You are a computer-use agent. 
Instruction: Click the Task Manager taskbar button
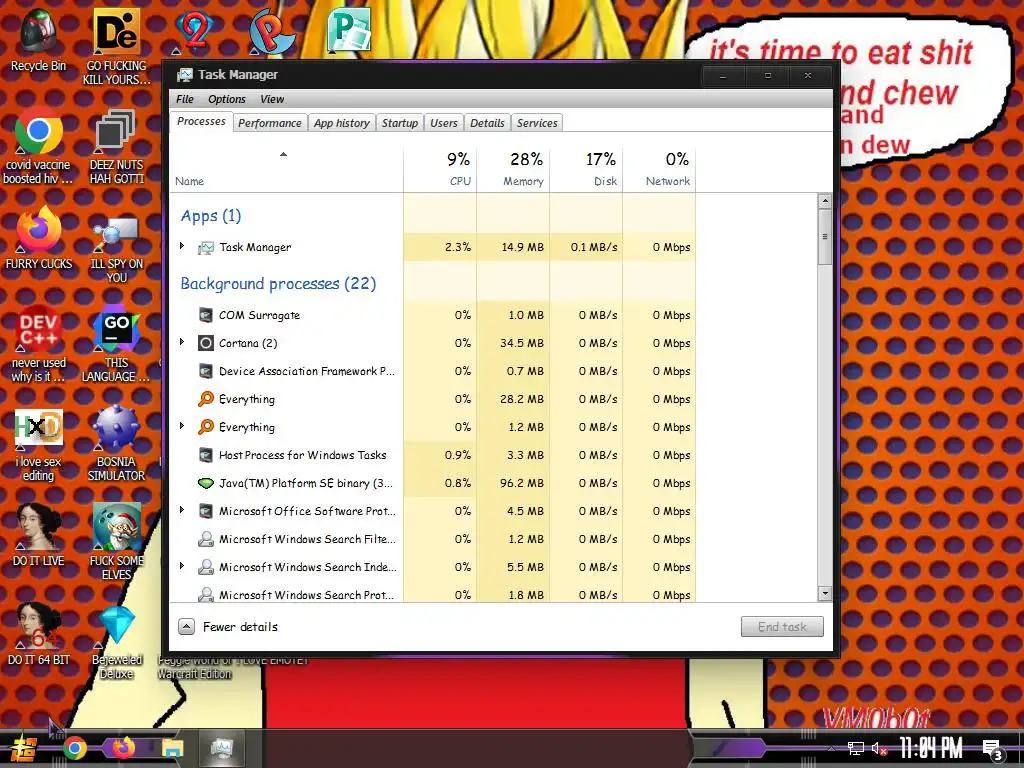tap(222, 748)
